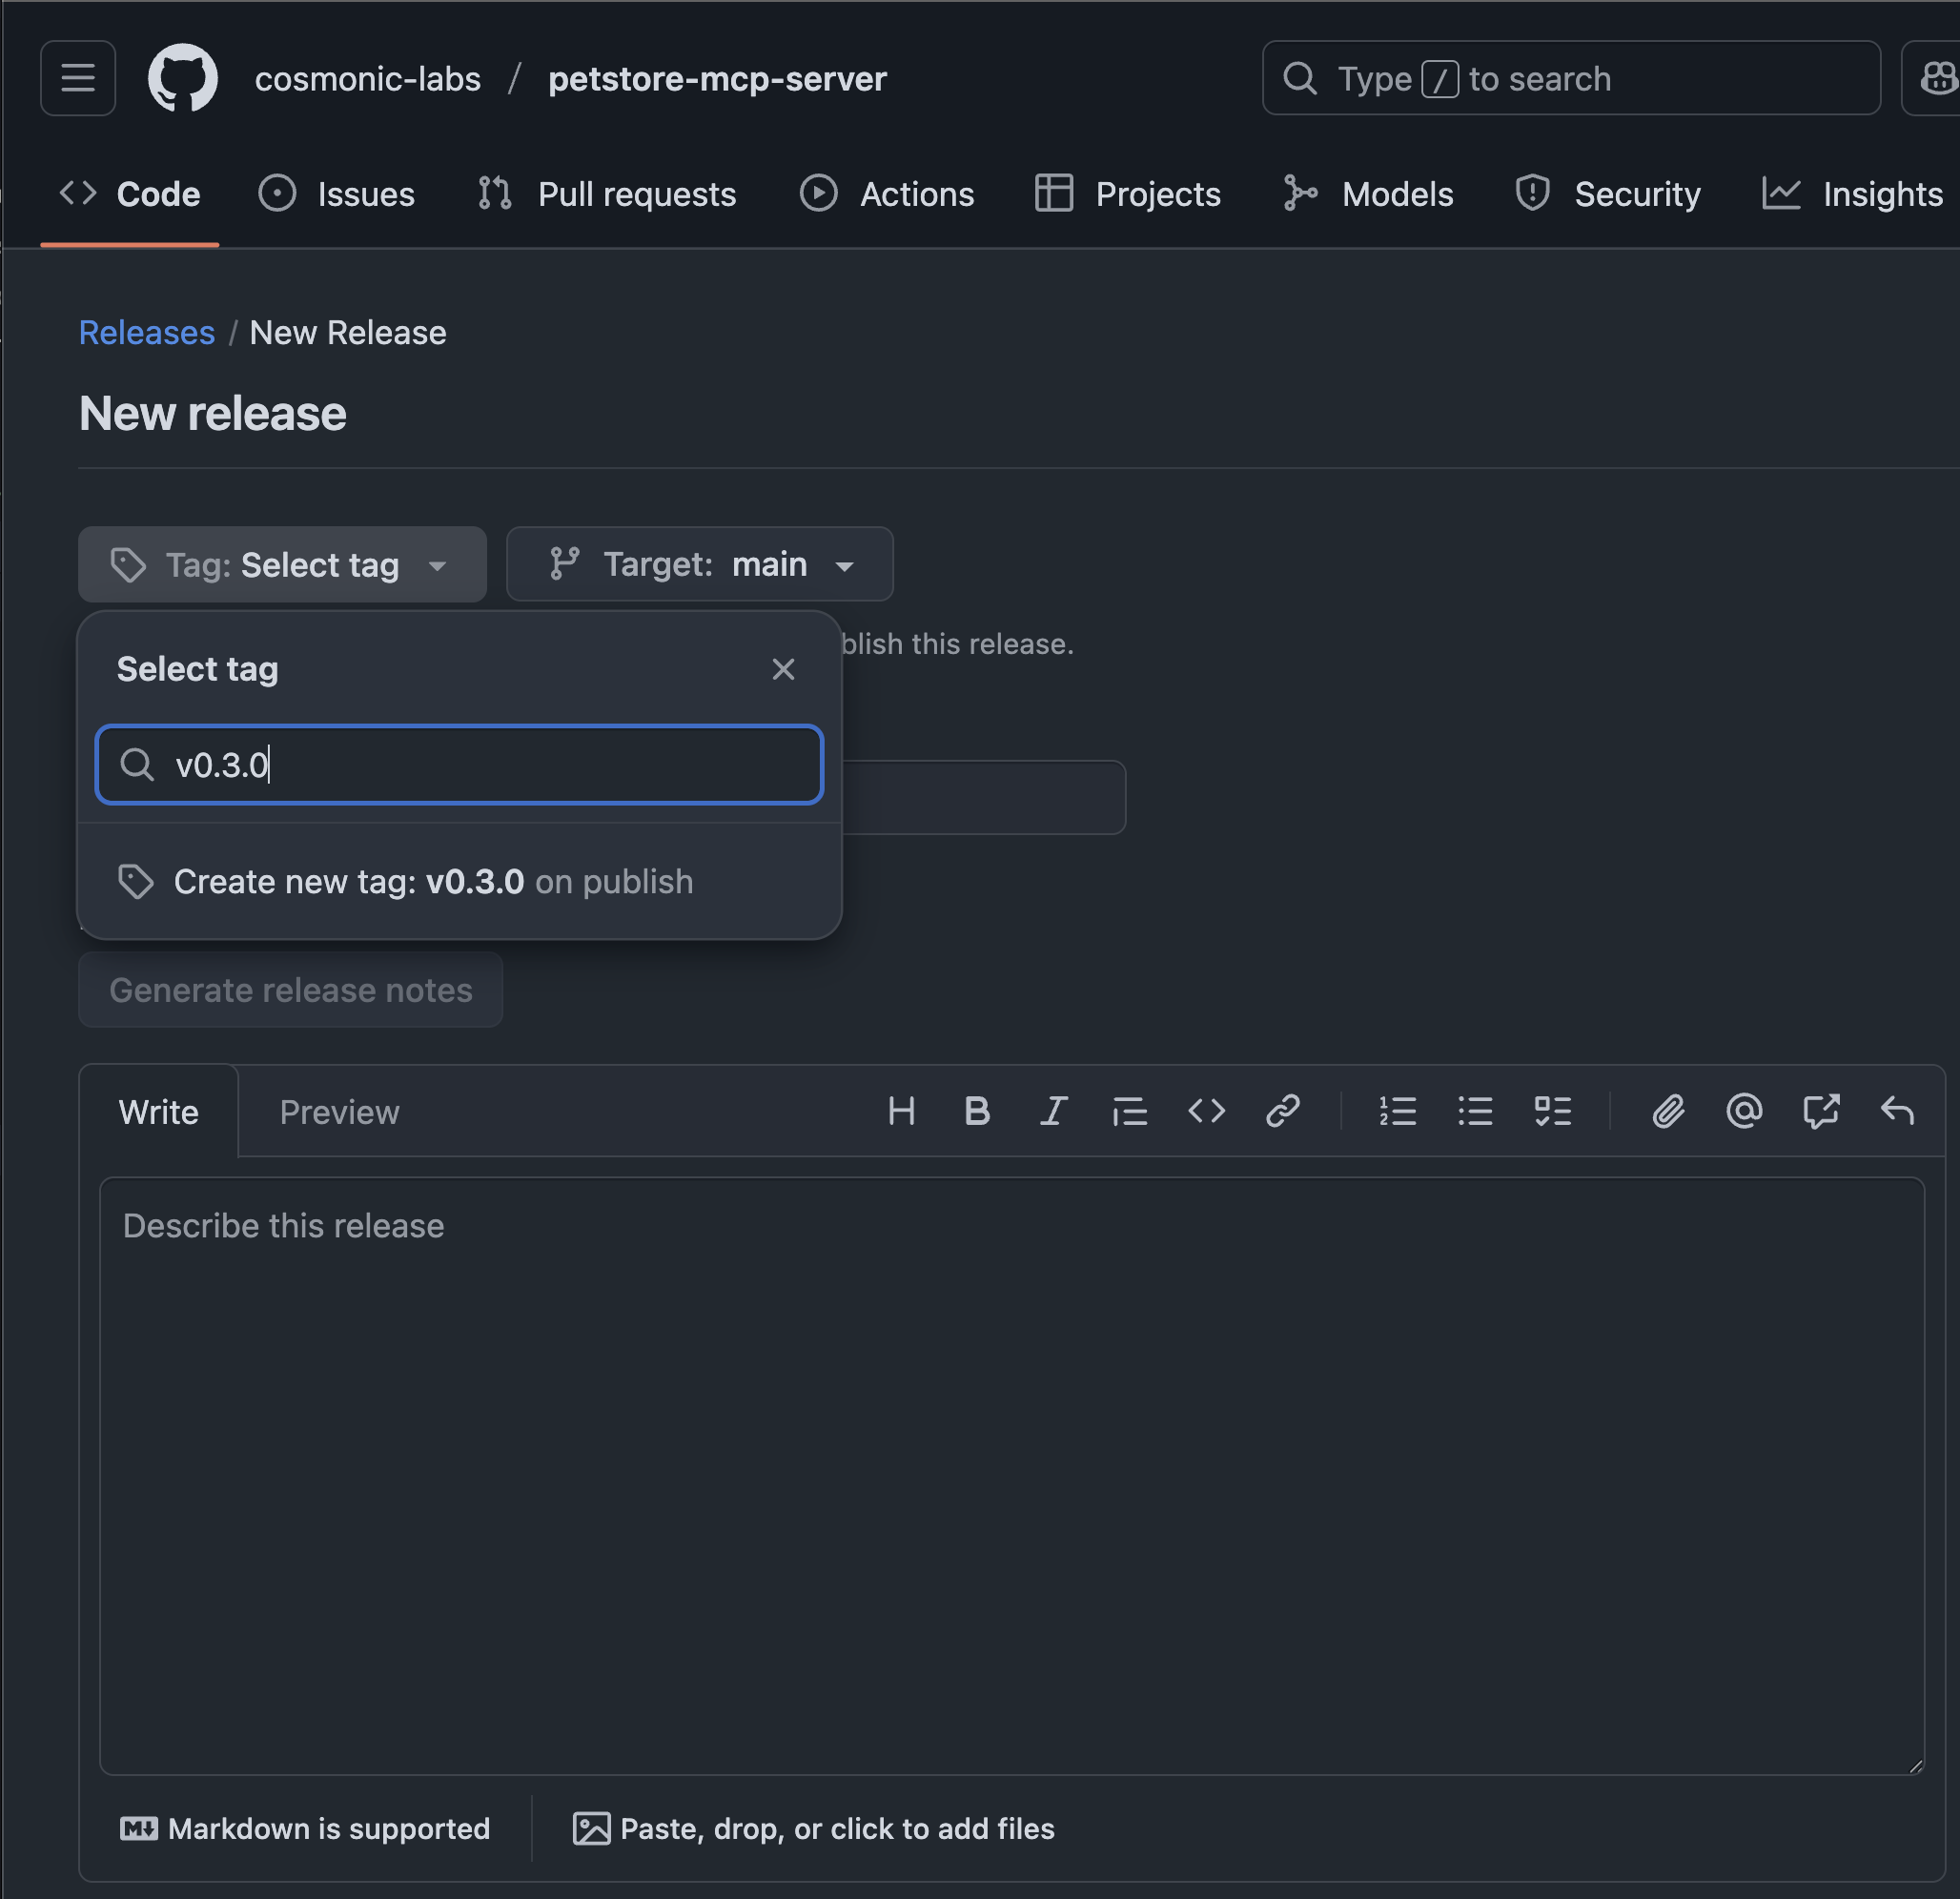The height and width of the screenshot is (1899, 1960).
Task: Attach files with the paperclip icon
Action: point(1668,1111)
